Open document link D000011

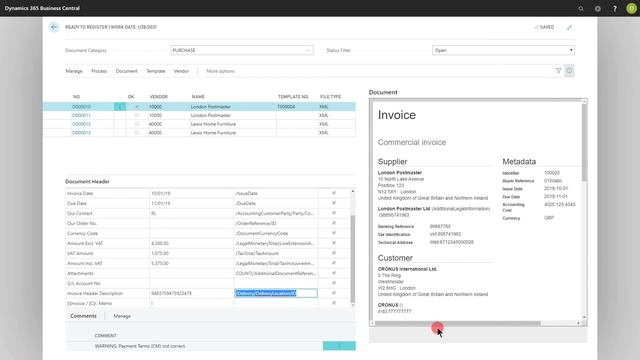[81, 115]
